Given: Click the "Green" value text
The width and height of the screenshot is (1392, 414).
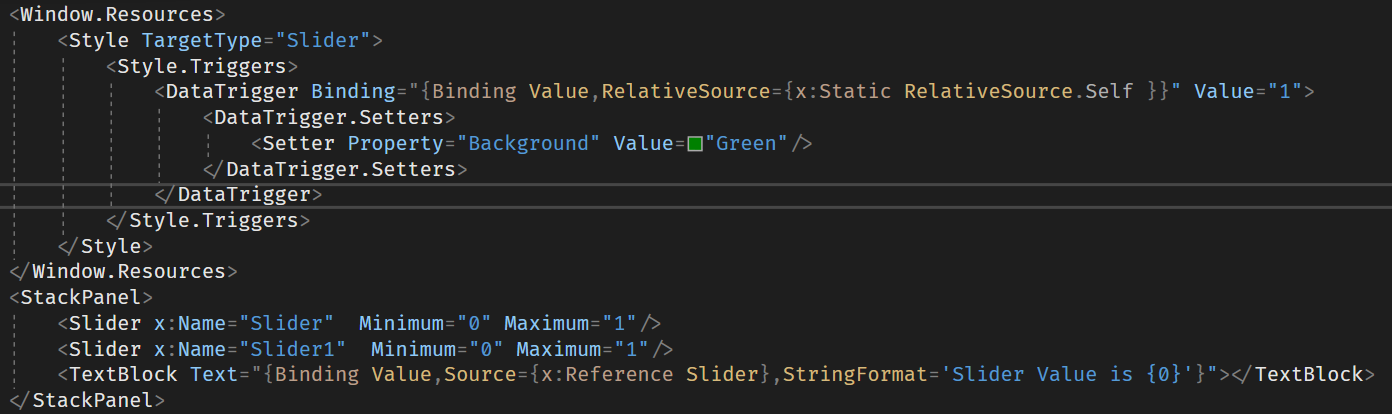Looking at the screenshot, I should pyautogui.click(x=746, y=144).
